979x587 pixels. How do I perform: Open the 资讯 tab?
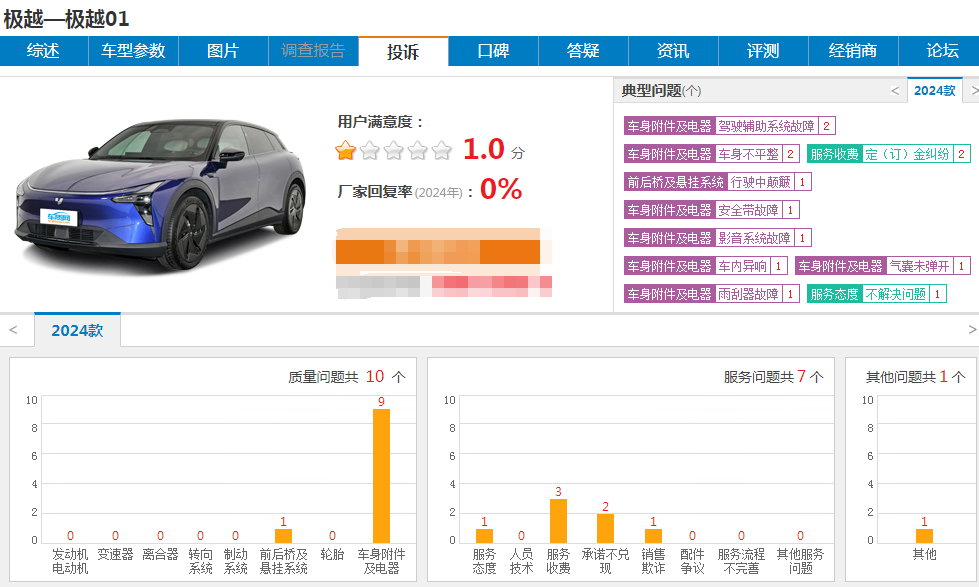pyautogui.click(x=673, y=51)
